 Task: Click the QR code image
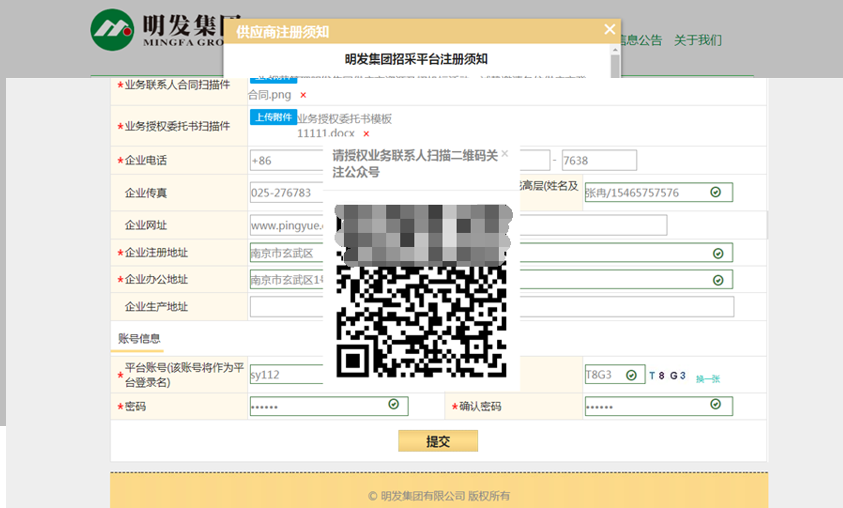421,291
